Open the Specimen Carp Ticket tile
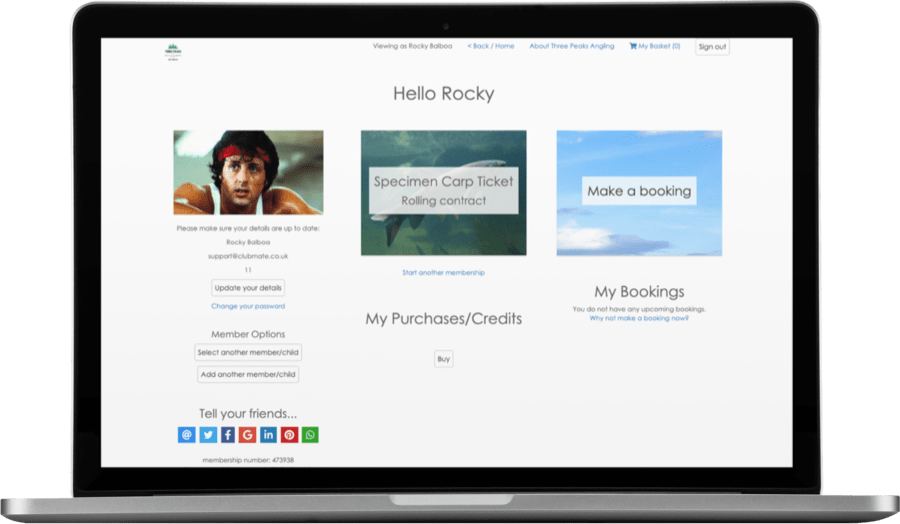This screenshot has width=900, height=524. click(x=443, y=192)
